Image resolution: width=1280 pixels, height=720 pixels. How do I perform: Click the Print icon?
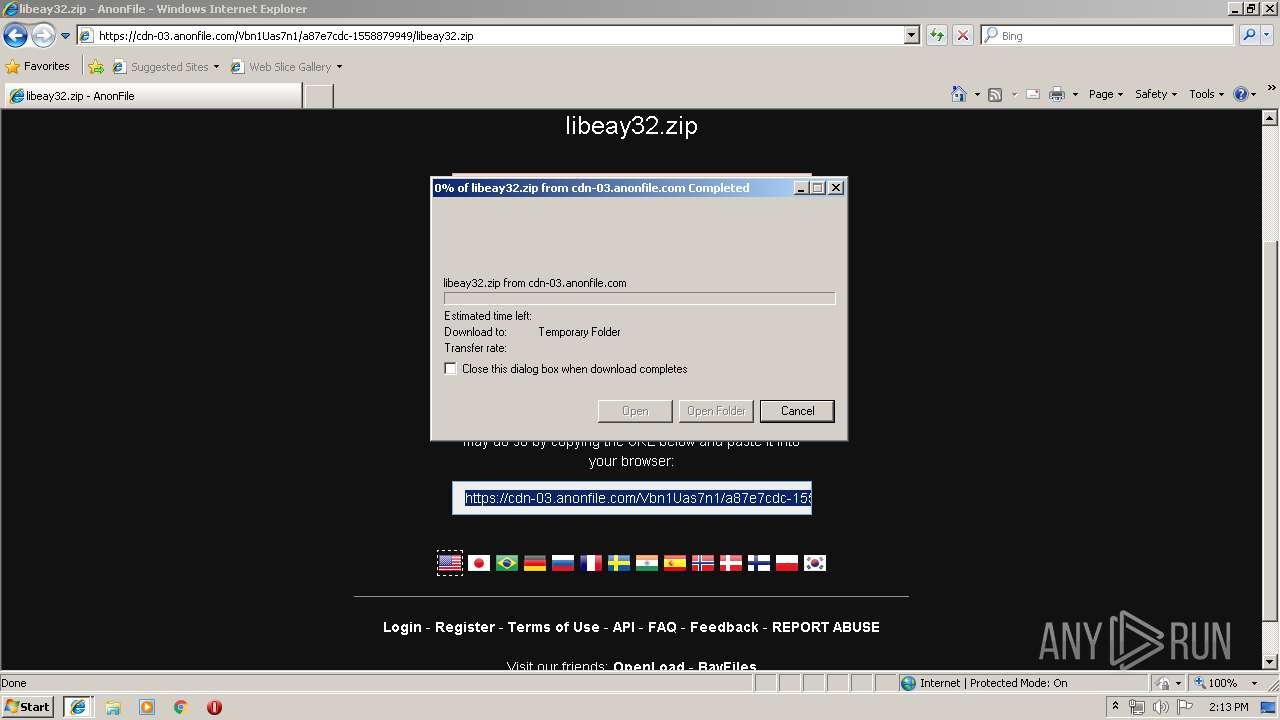click(1057, 94)
